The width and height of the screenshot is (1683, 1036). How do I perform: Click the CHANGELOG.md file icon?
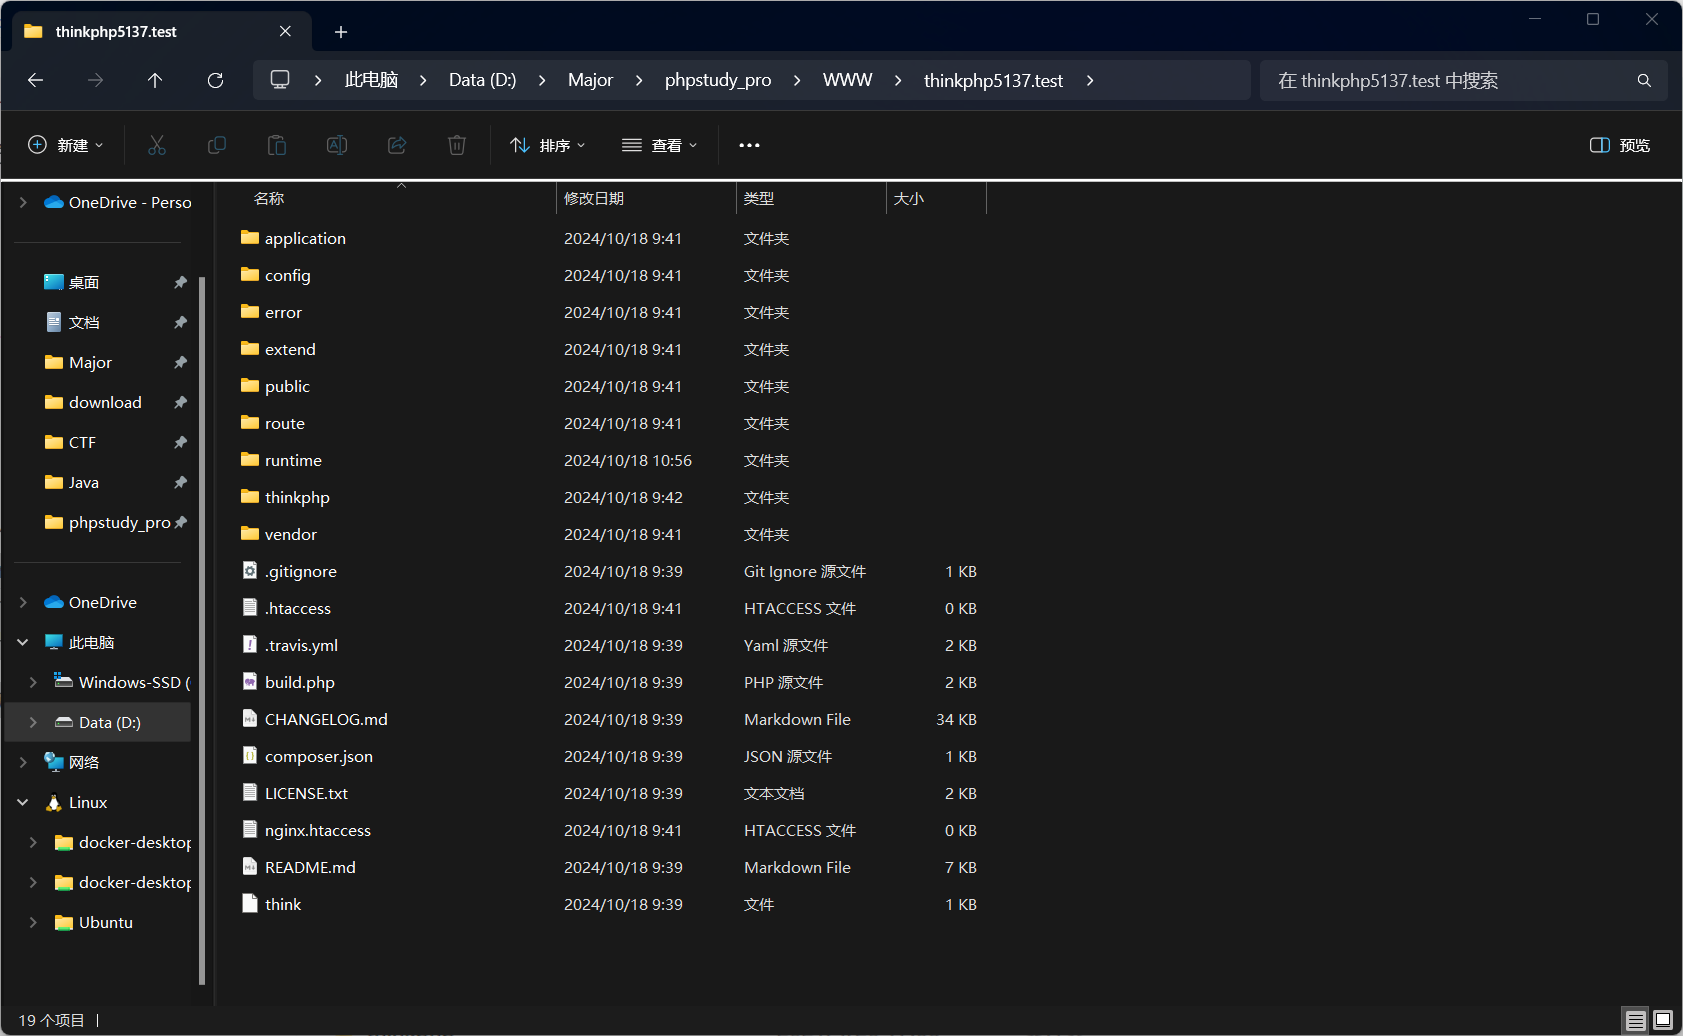(250, 719)
